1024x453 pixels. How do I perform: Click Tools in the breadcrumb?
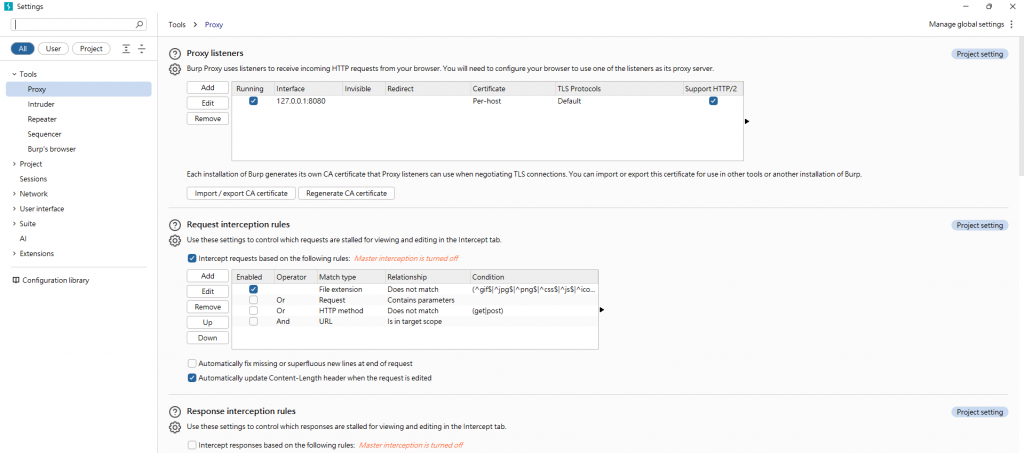click(177, 25)
